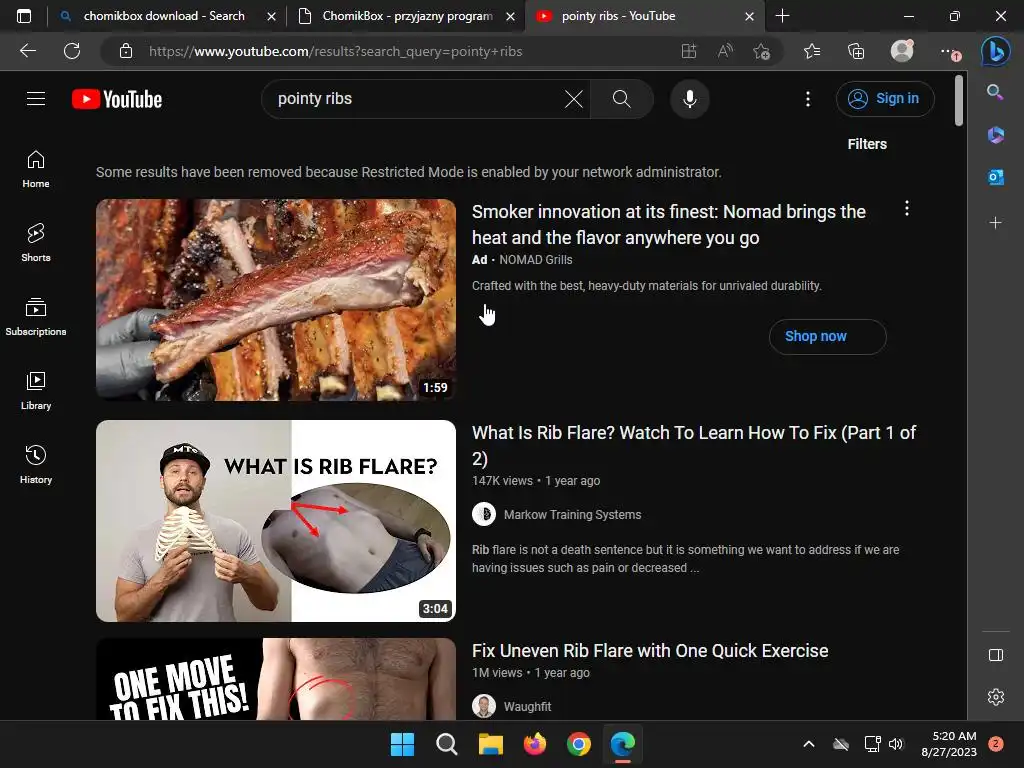
Task: Open volume control in system tray
Action: tap(895, 744)
